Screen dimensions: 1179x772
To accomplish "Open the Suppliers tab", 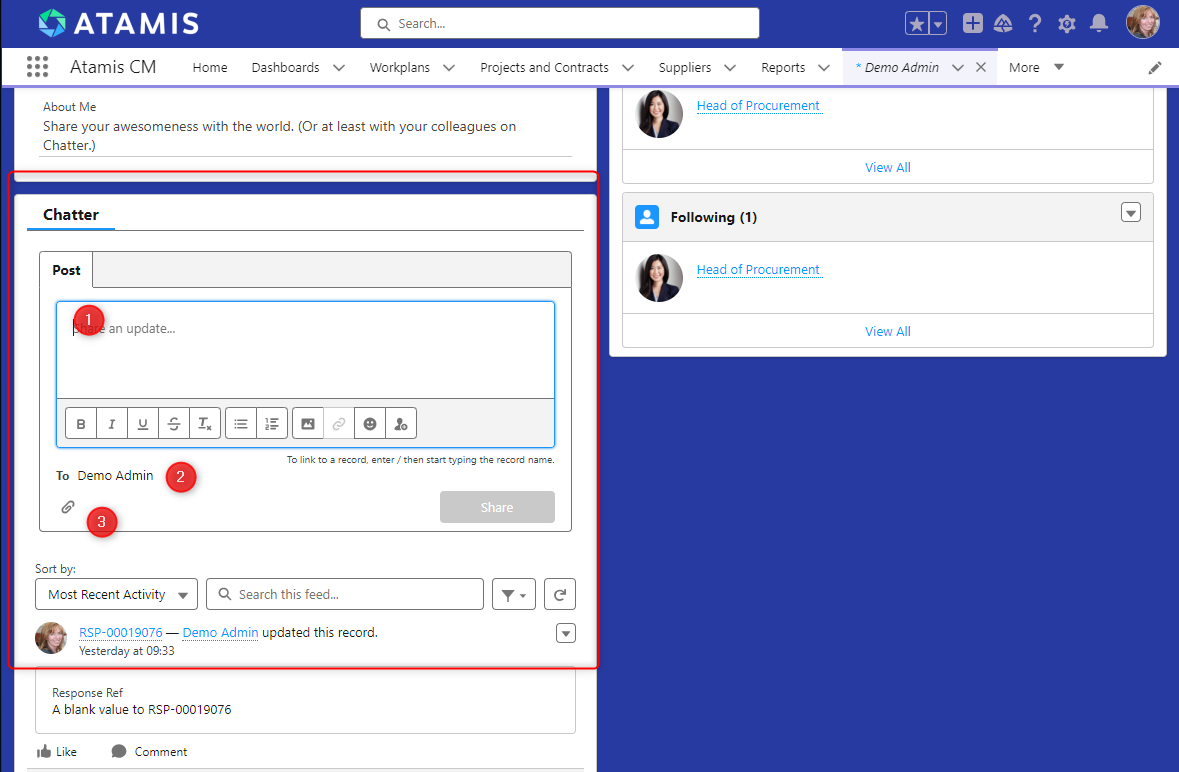I will pos(684,68).
